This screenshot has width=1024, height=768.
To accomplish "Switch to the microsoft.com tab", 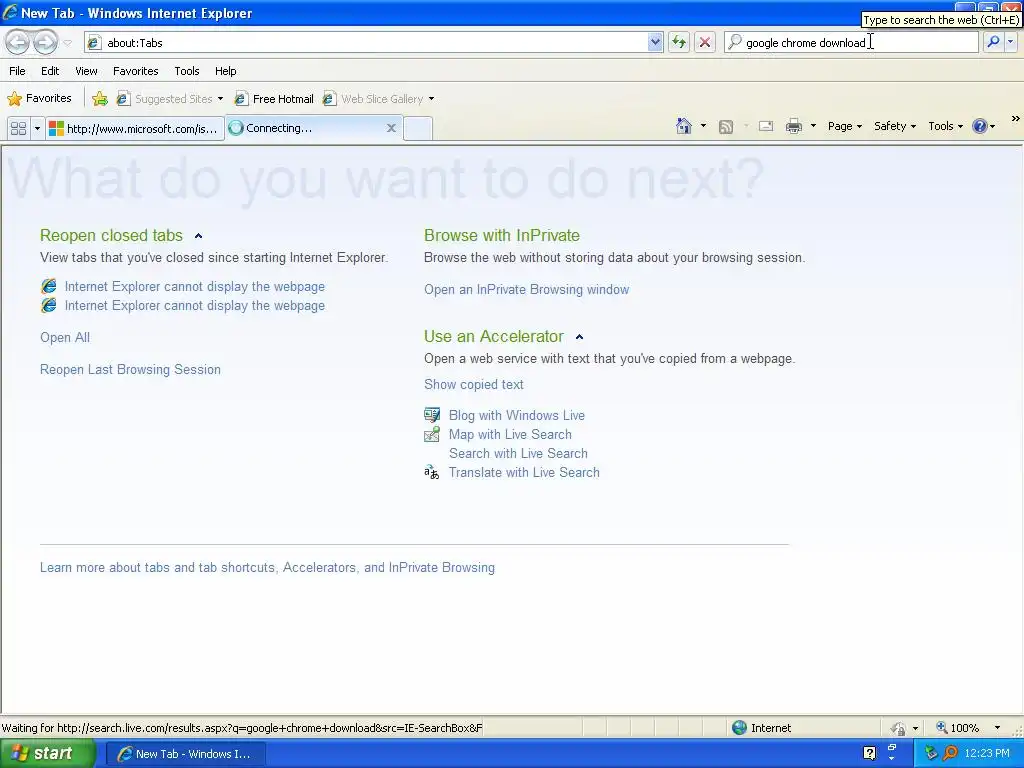I will [x=135, y=128].
